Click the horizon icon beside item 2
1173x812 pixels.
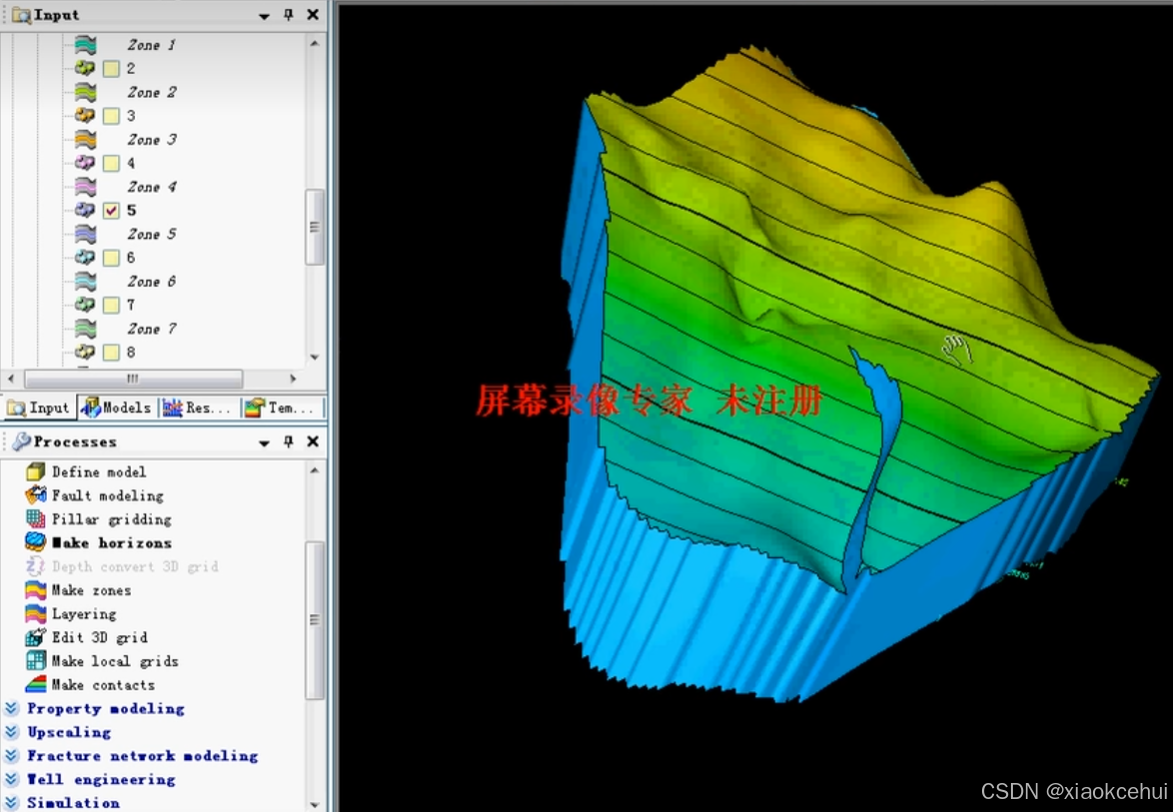click(x=85, y=69)
